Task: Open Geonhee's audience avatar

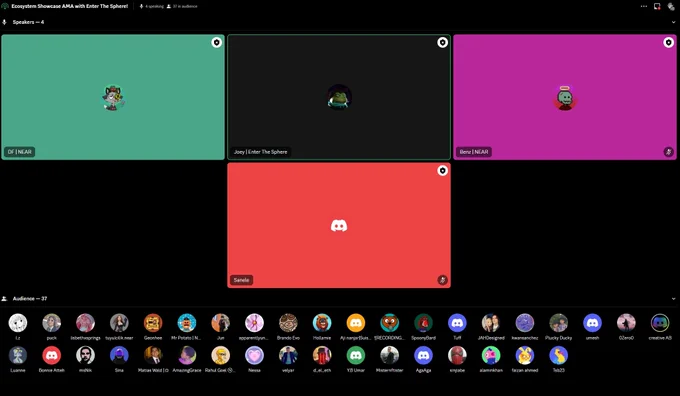Action: pyautogui.click(x=153, y=323)
